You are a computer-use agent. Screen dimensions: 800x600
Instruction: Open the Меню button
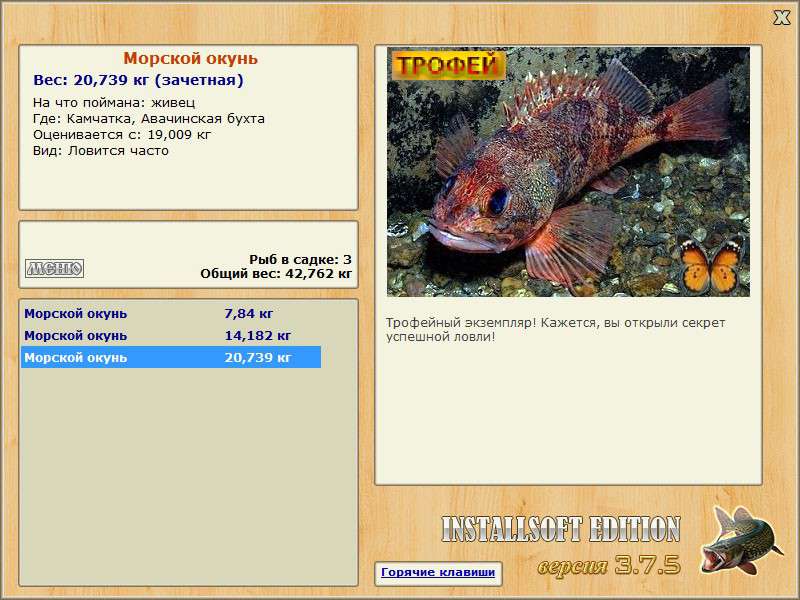[55, 268]
